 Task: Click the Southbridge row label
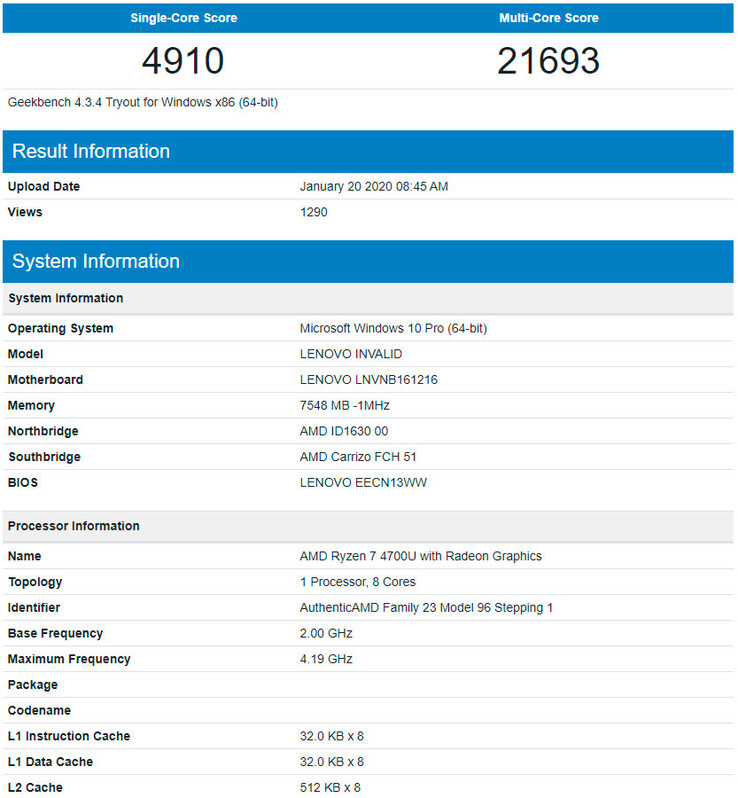[44, 457]
